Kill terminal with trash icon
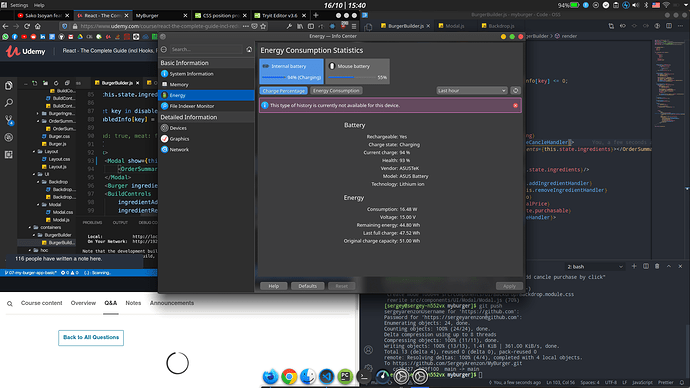The image size is (690, 388). [657, 266]
